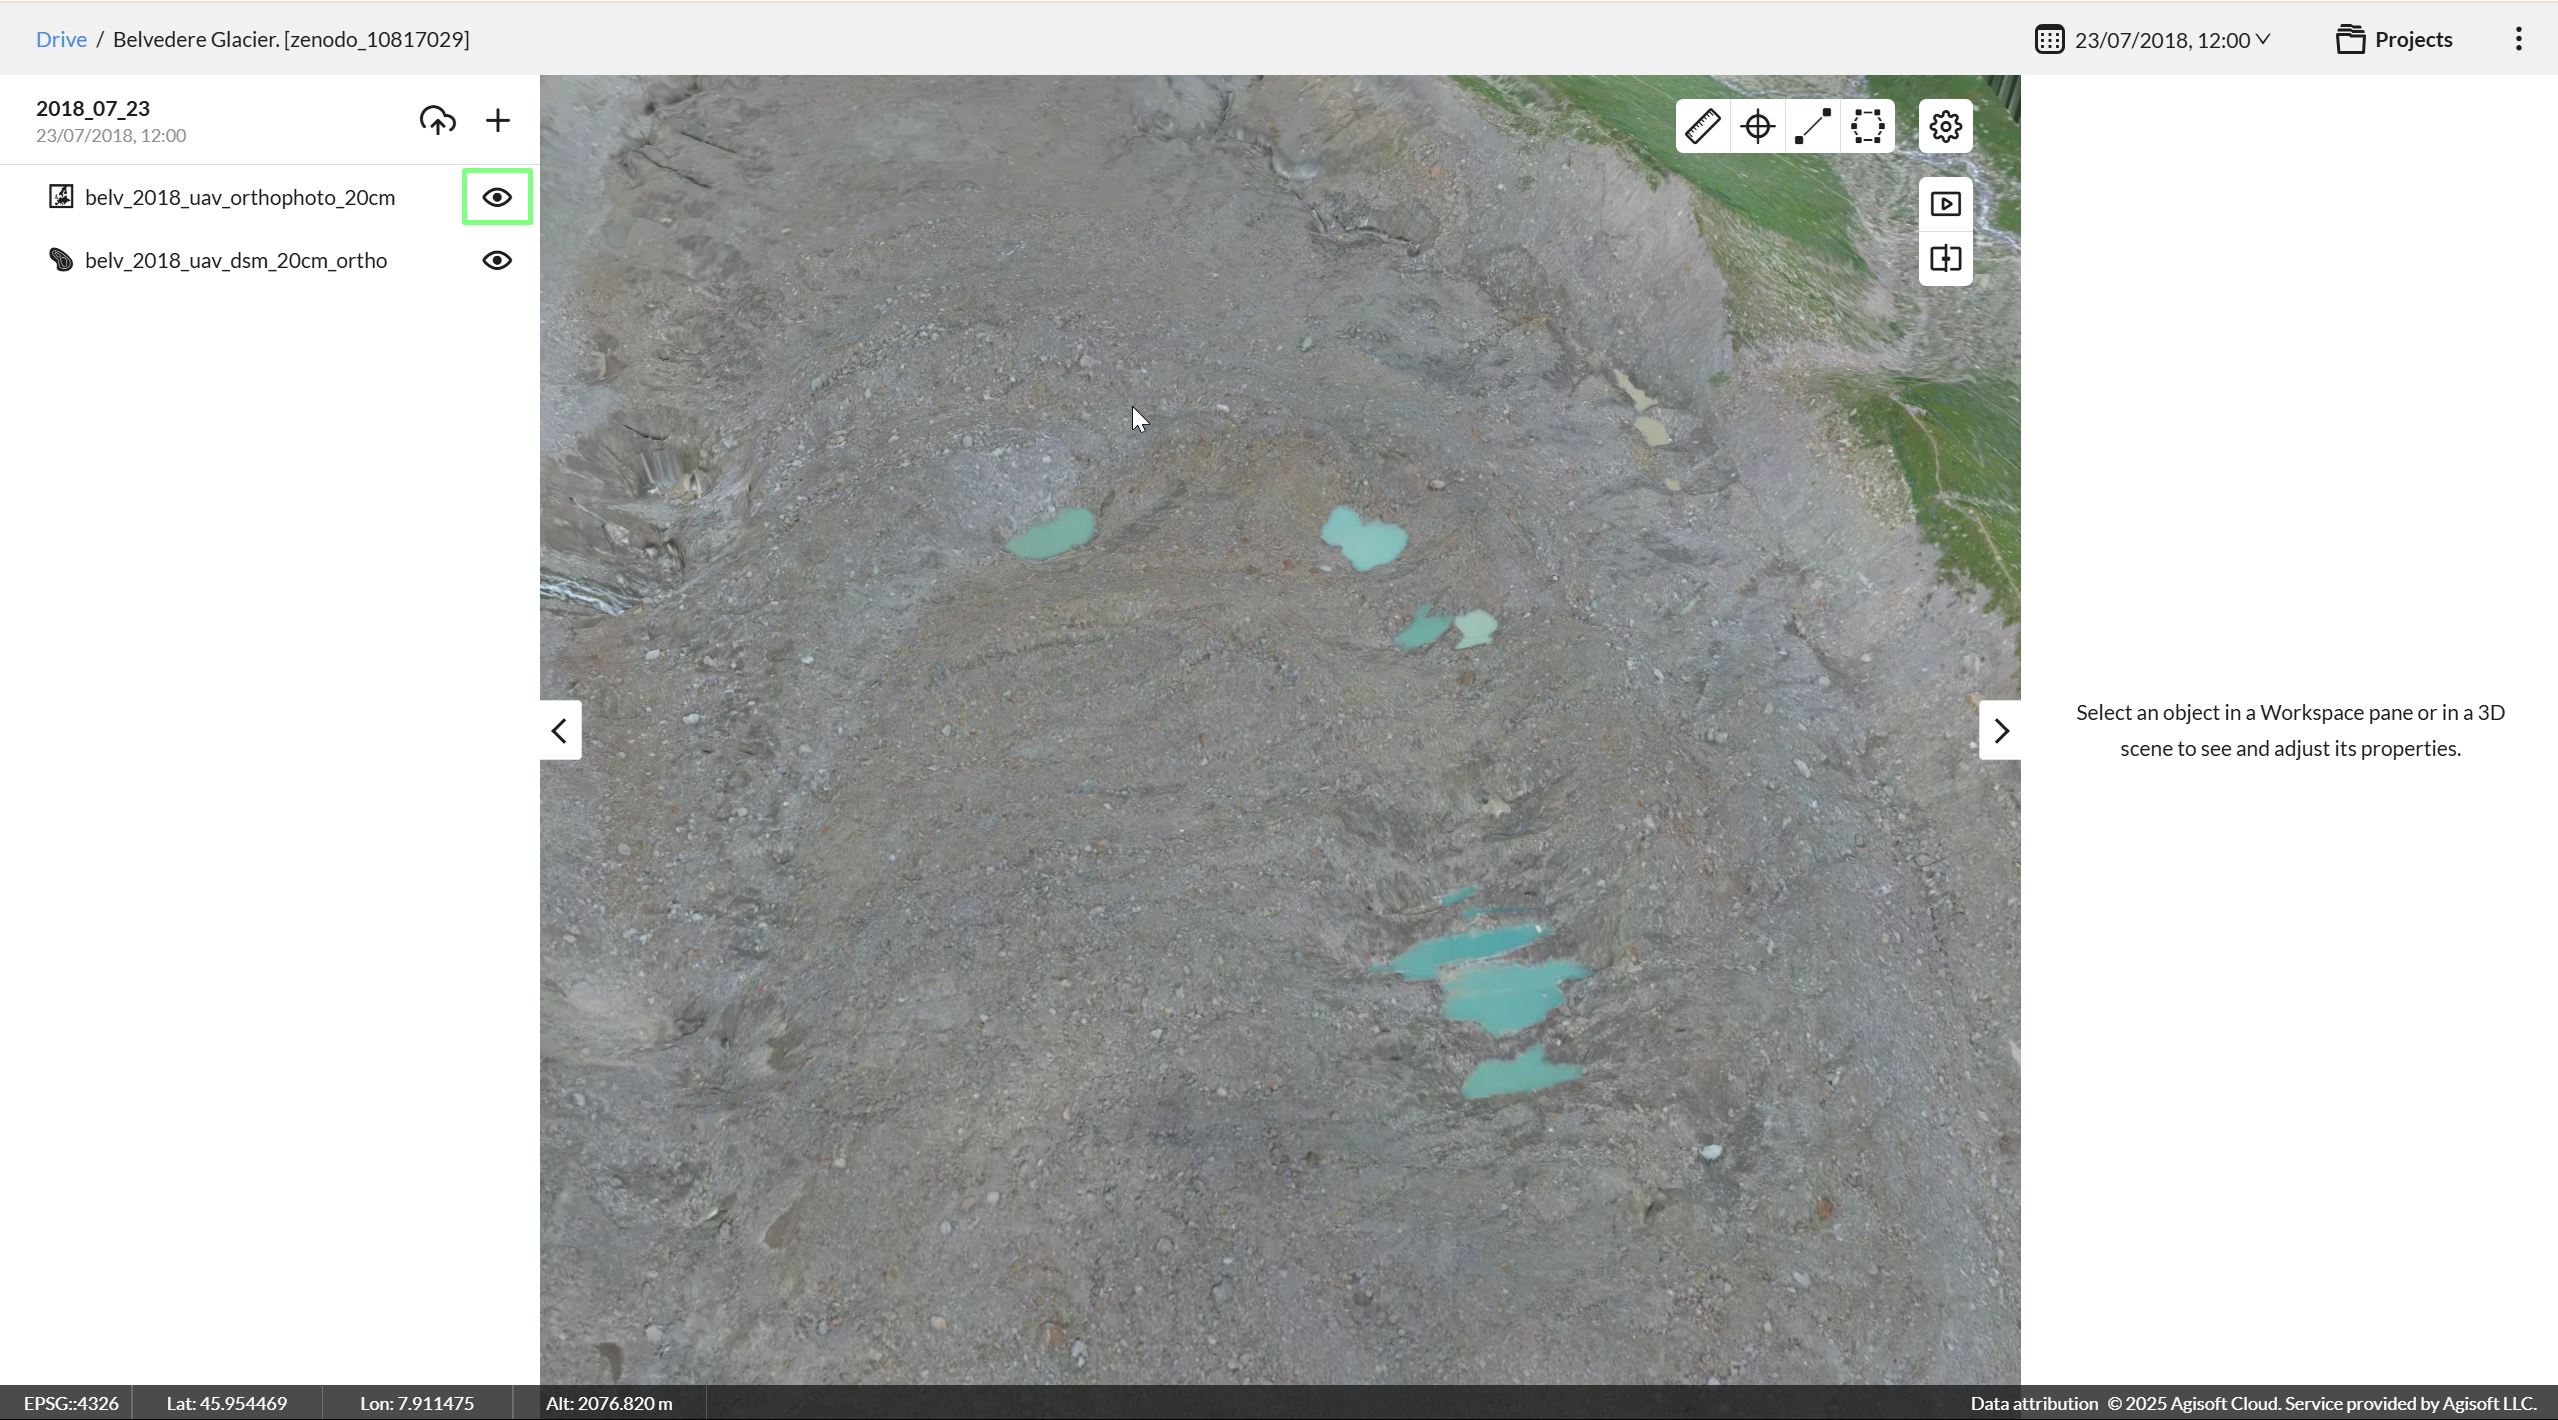Collapse the left workspace pane arrow
This screenshot has height=1420, width=2558.
coord(560,731)
